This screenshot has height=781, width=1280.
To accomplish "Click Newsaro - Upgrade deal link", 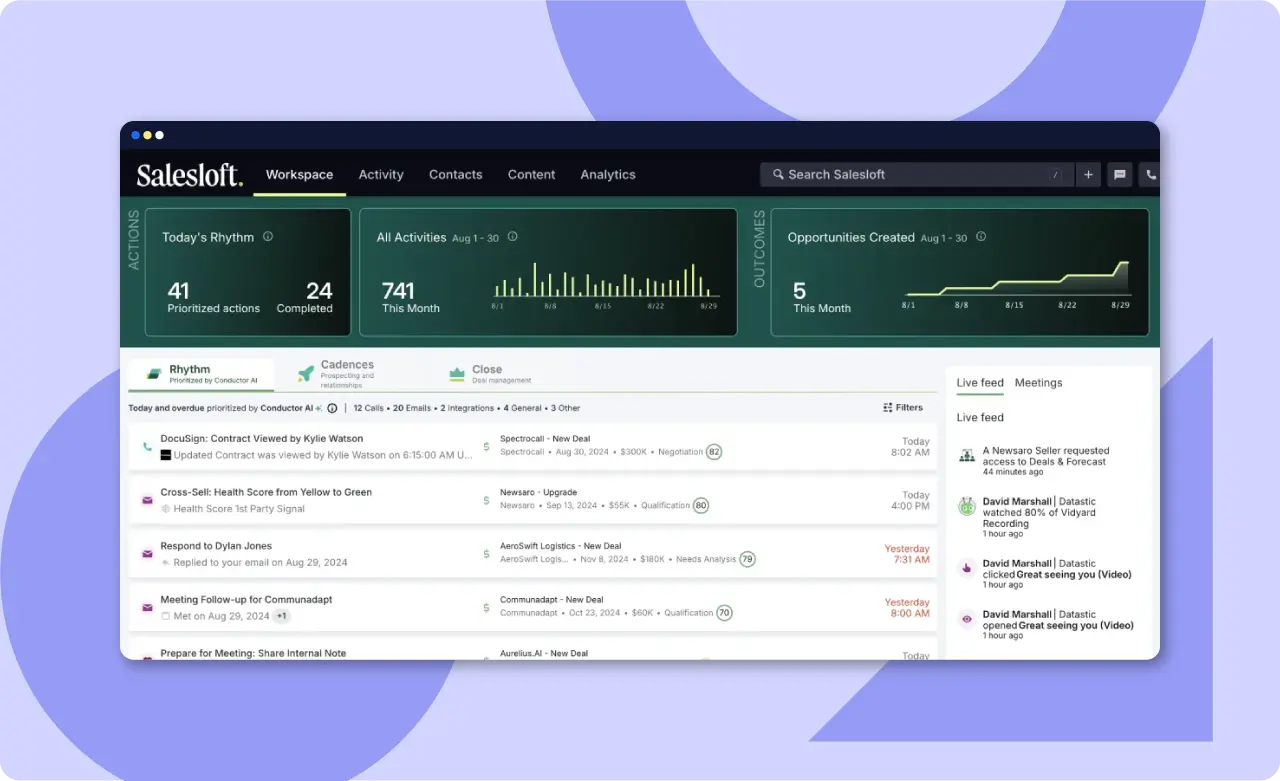I will tap(538, 493).
